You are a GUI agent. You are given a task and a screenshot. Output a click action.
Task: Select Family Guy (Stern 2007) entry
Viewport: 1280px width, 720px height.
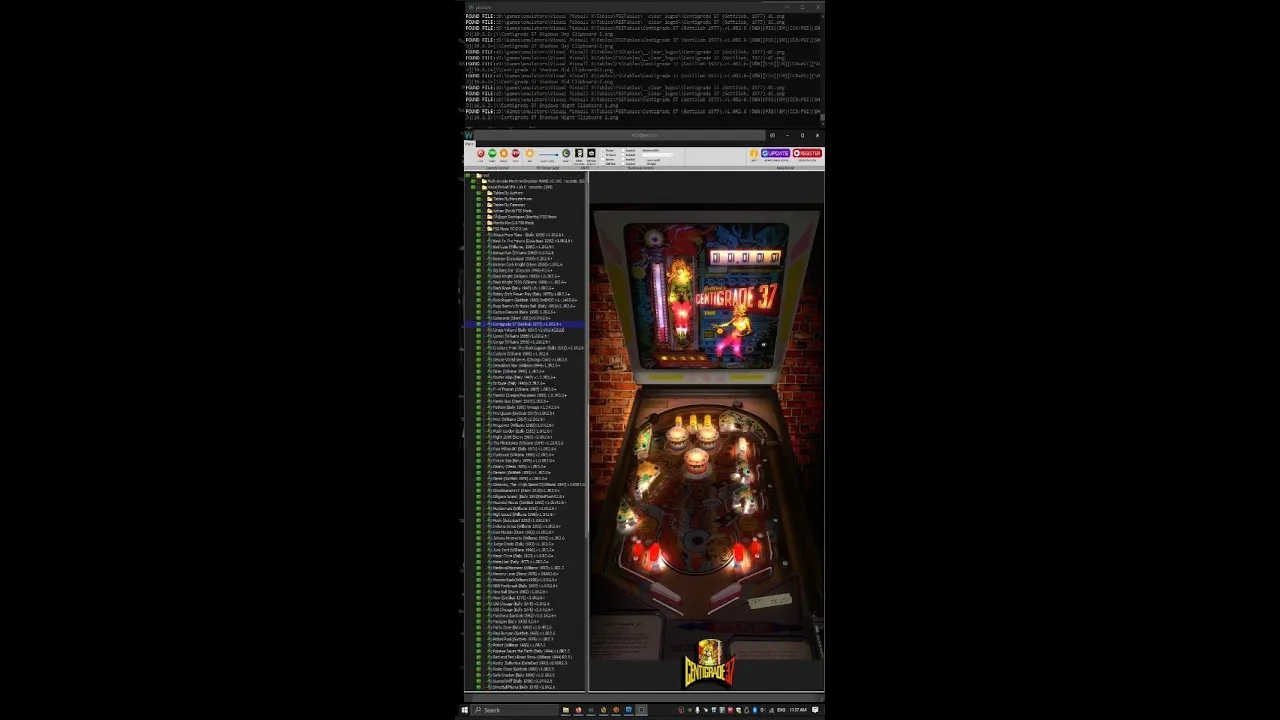[520, 401]
